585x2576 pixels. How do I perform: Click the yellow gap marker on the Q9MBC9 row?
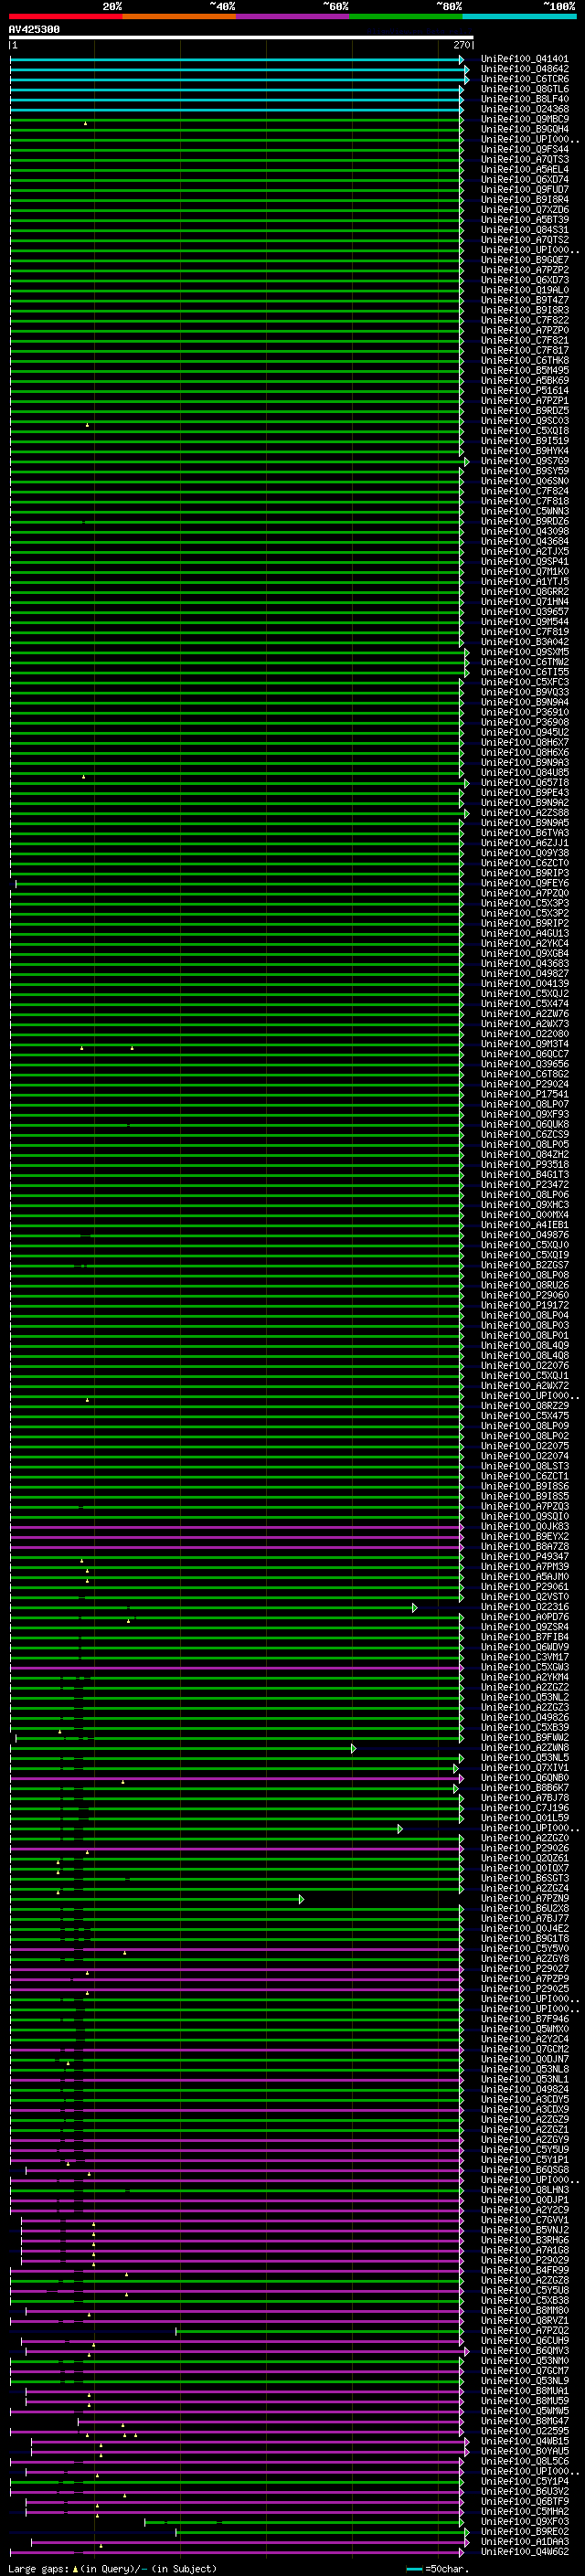[x=86, y=123]
